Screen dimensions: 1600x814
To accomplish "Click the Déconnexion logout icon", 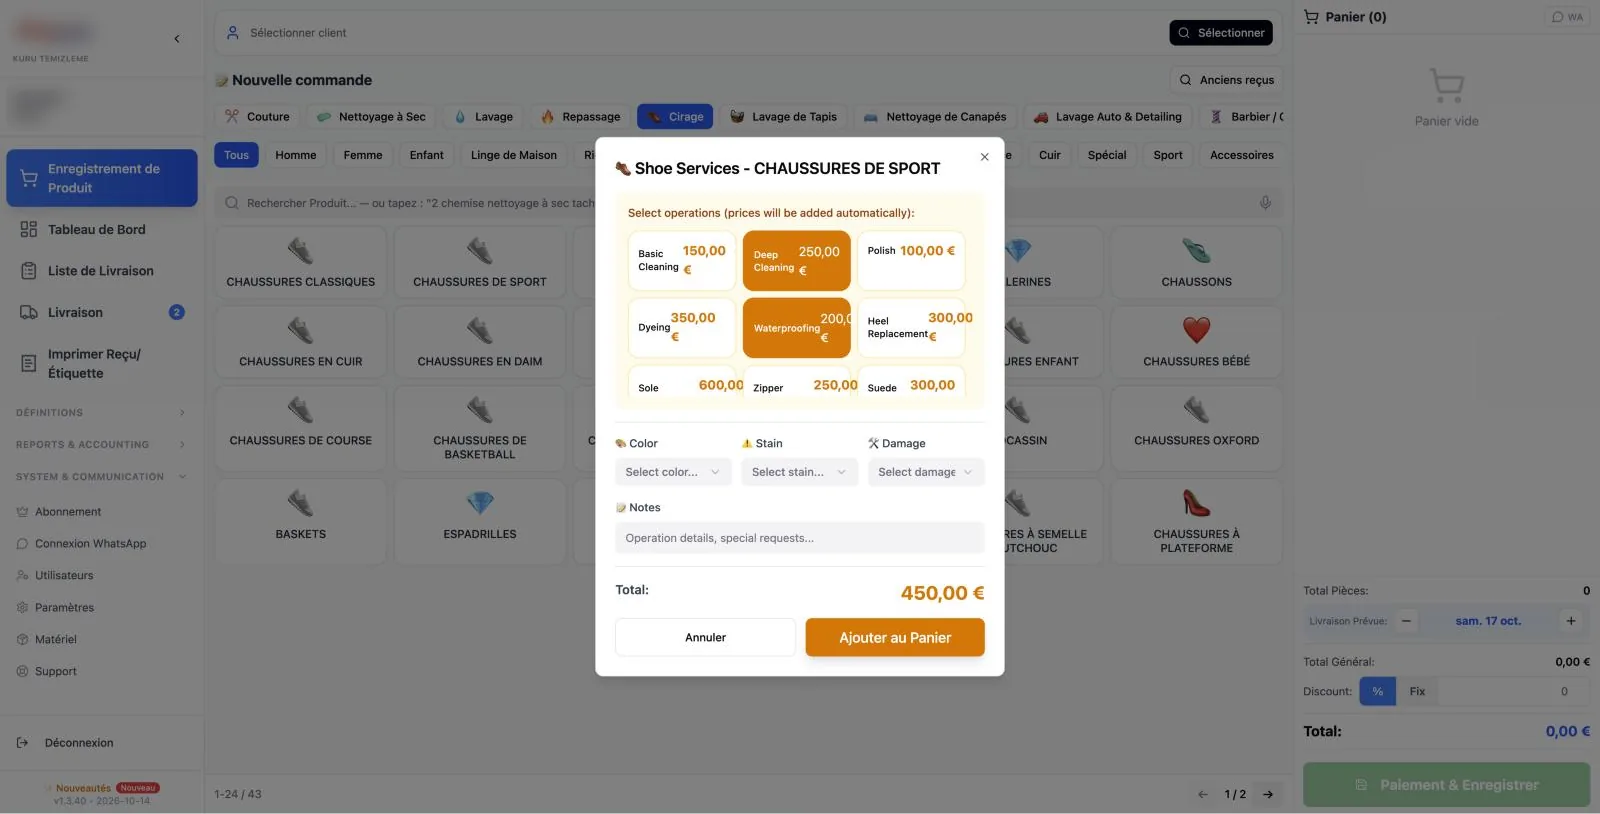I will tap(23, 743).
